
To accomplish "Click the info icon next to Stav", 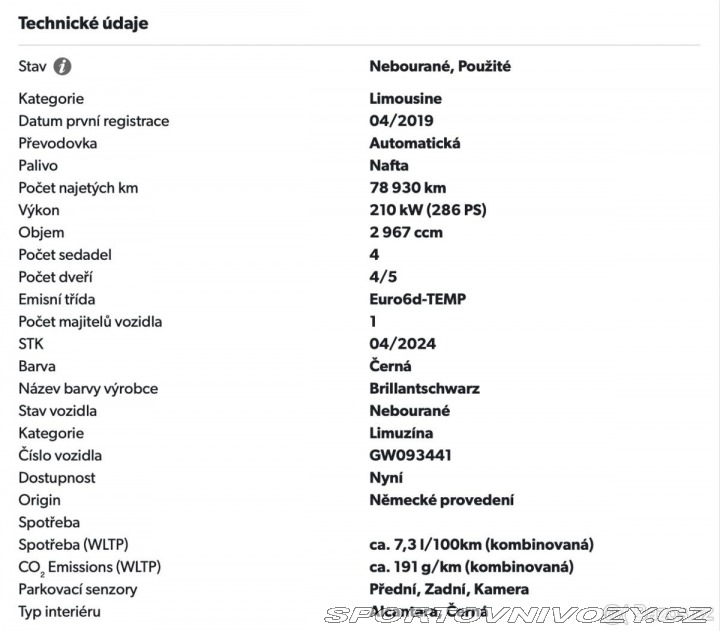I will [62, 66].
